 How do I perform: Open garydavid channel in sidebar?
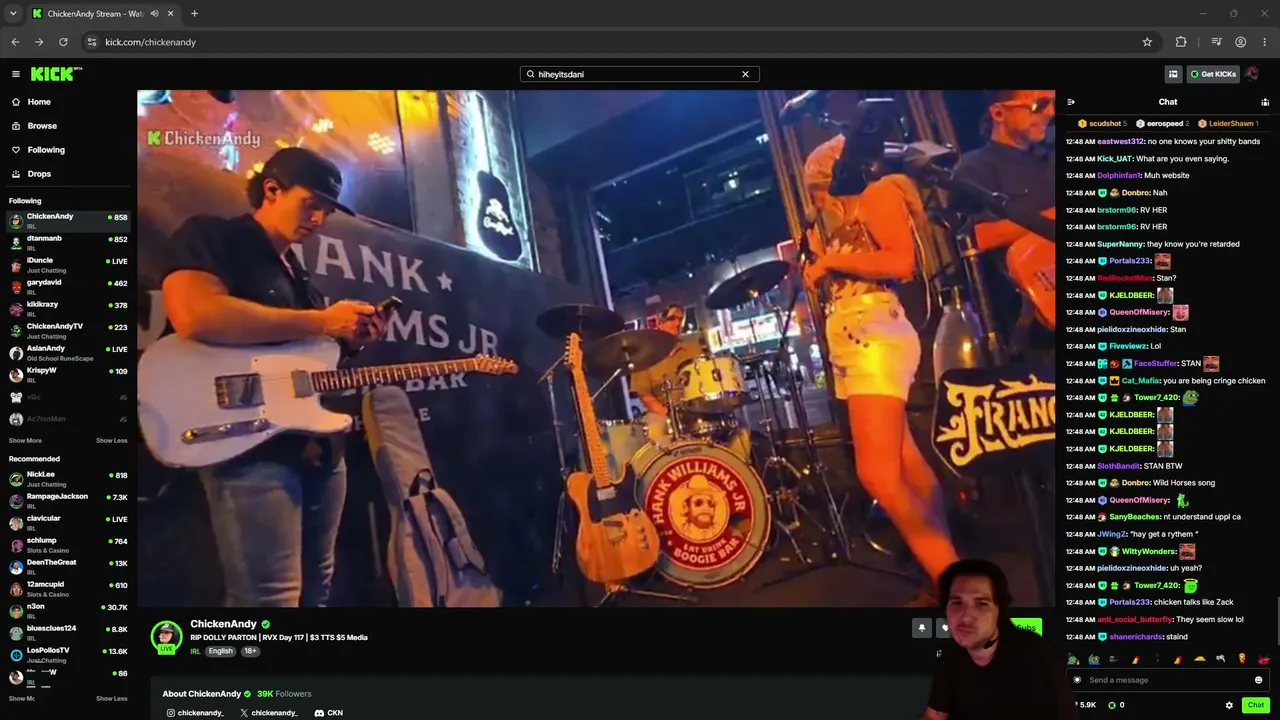point(68,285)
